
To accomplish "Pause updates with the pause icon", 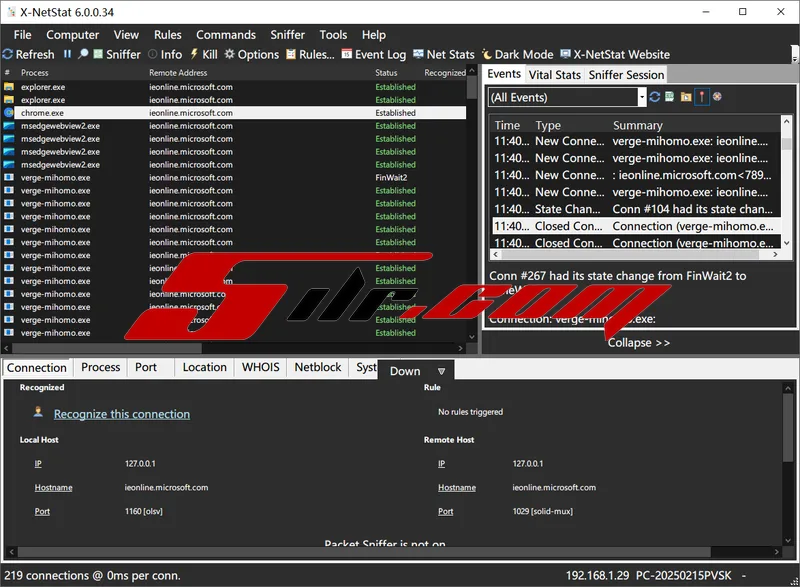I will (x=67, y=54).
